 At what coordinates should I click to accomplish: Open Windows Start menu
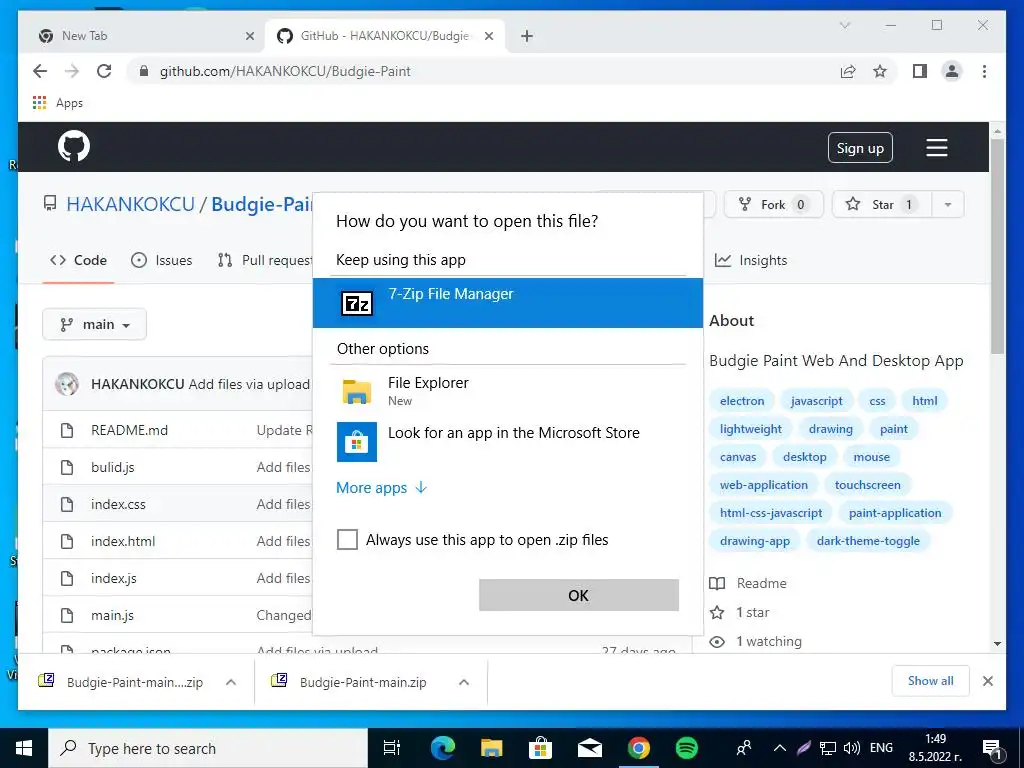[24, 748]
